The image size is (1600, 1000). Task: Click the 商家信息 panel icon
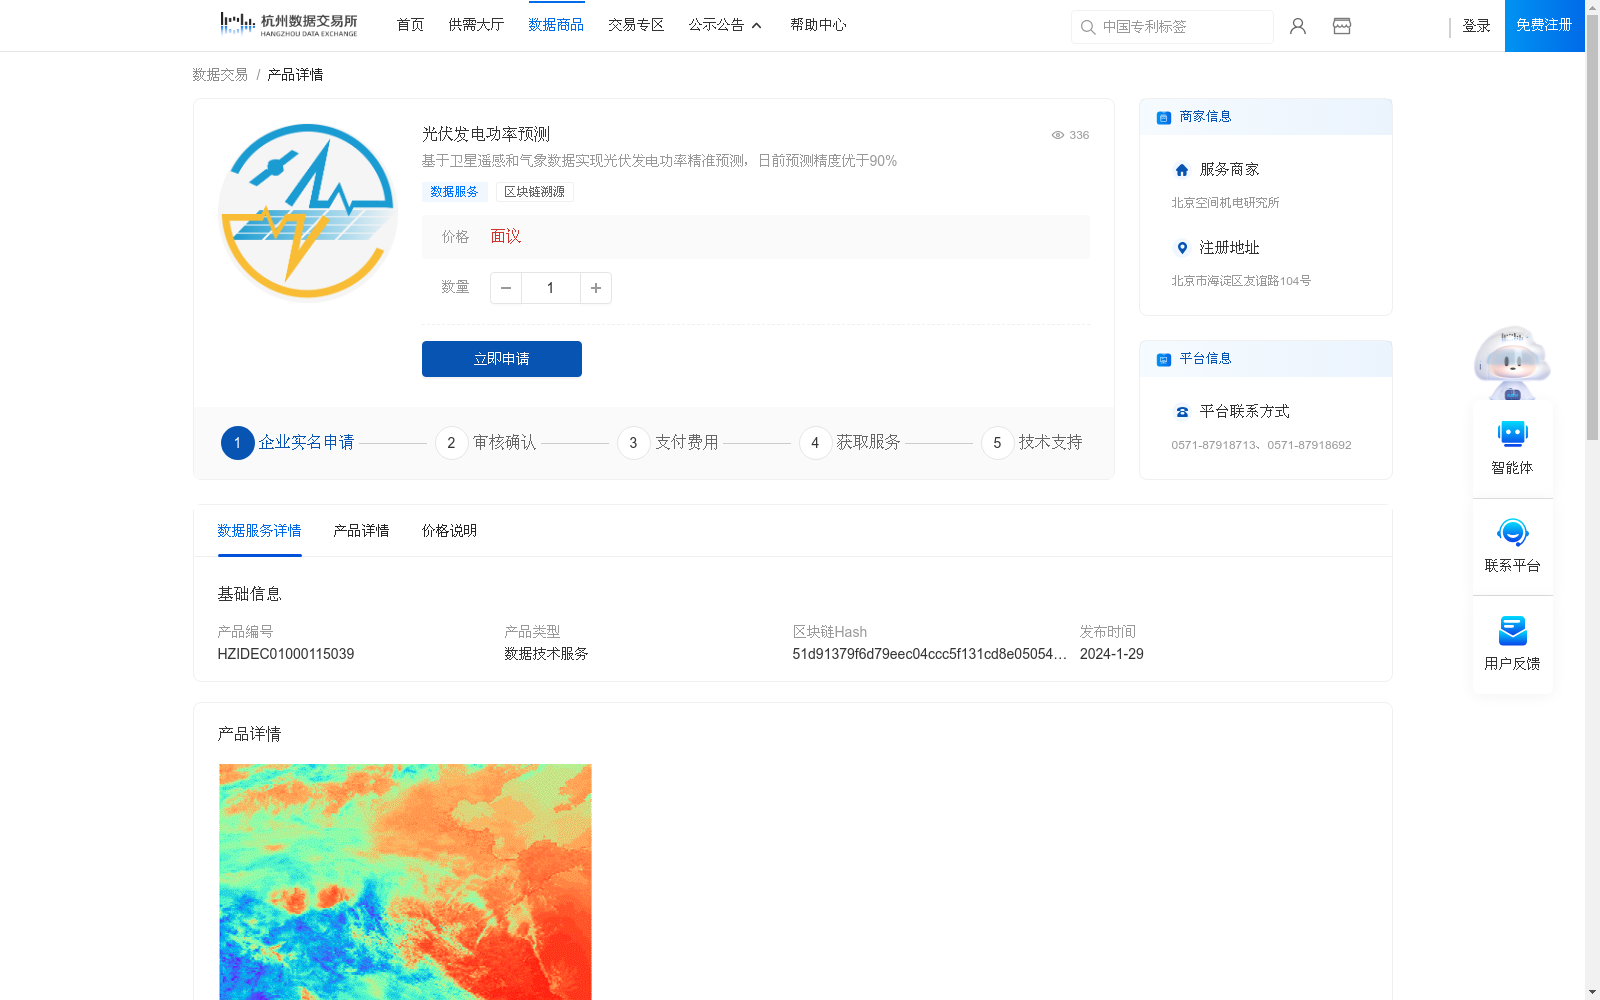[x=1164, y=117]
